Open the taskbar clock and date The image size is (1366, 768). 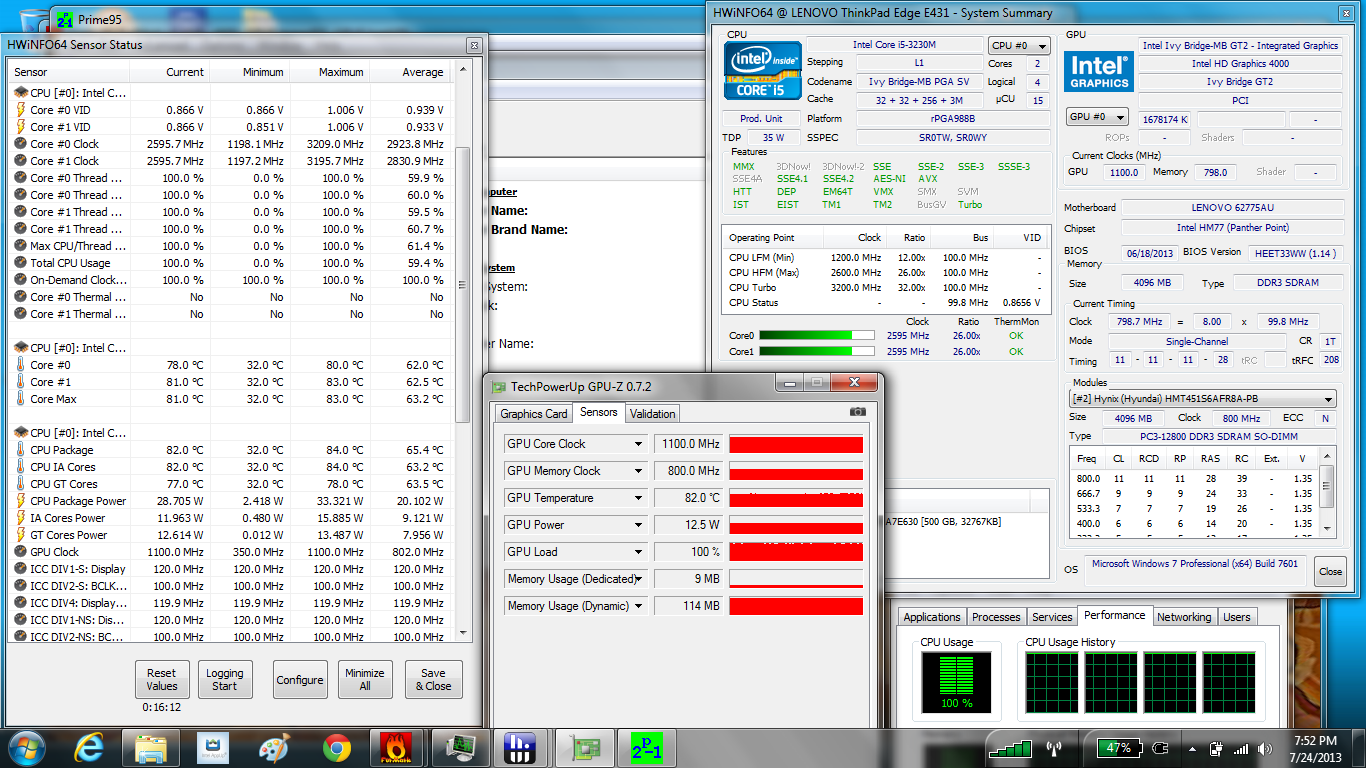tap(1314, 748)
